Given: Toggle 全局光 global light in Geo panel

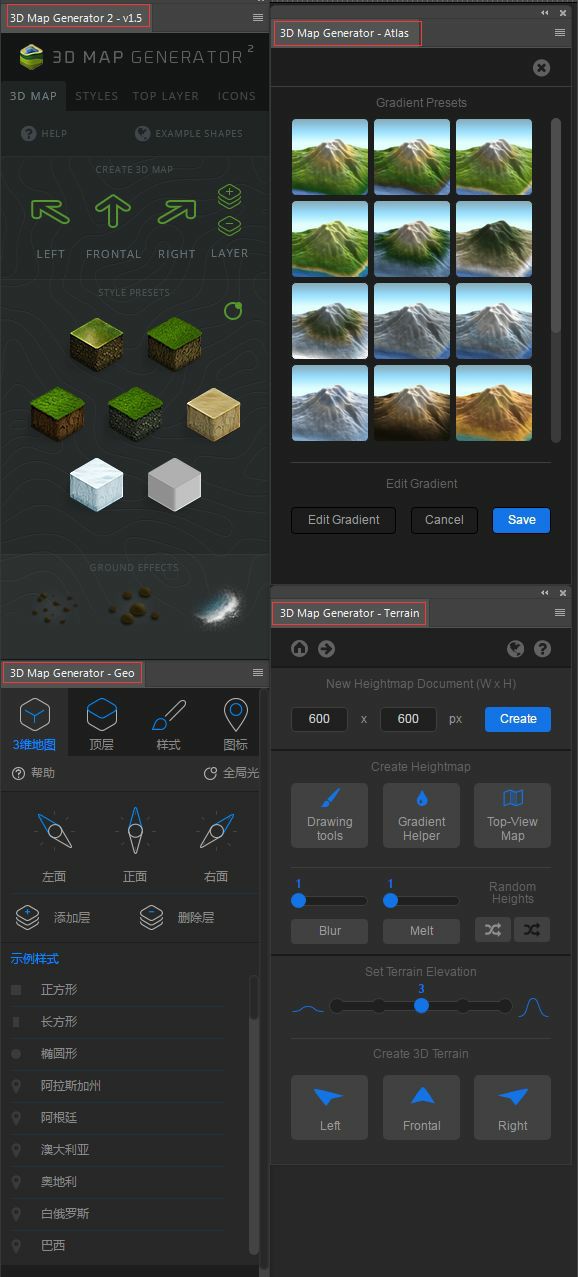Looking at the screenshot, I should coord(230,773).
